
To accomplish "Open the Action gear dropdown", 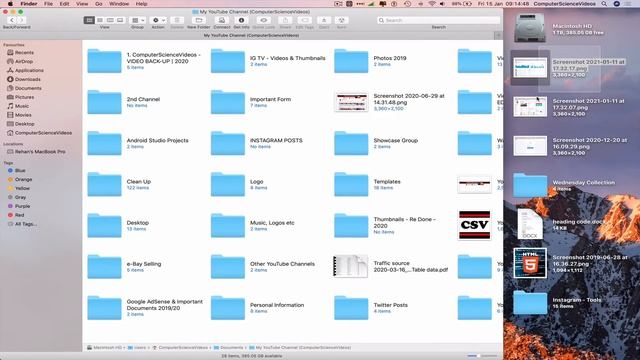I will pos(158,20).
